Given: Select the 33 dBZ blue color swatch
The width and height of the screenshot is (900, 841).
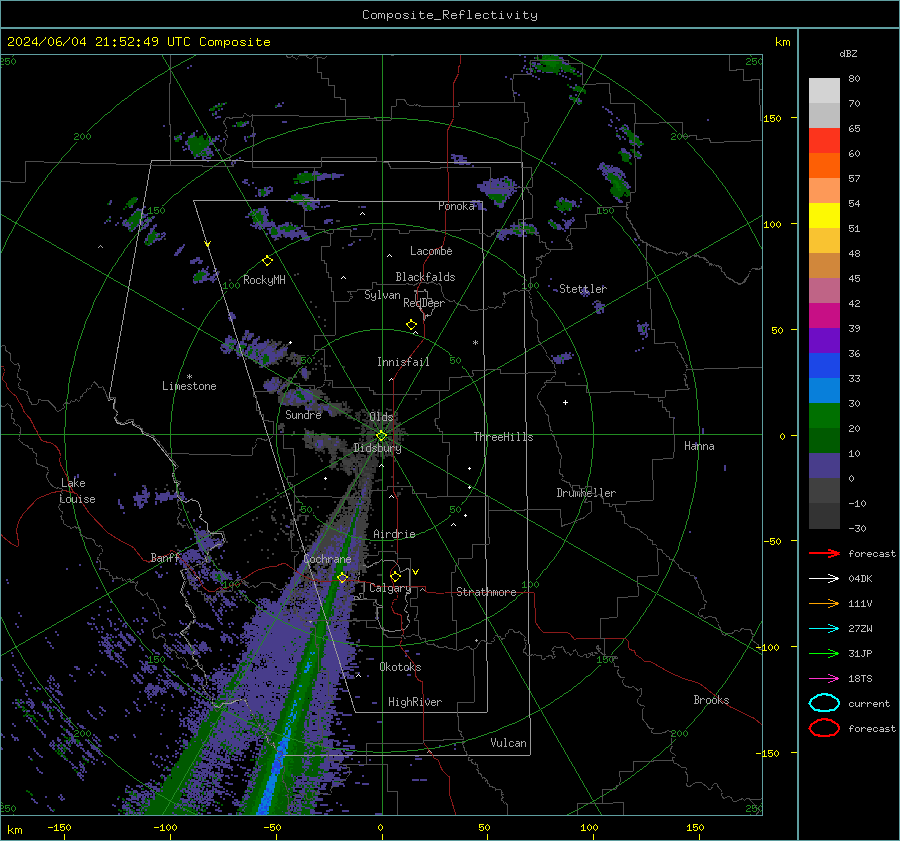Looking at the screenshot, I should 824,365.
